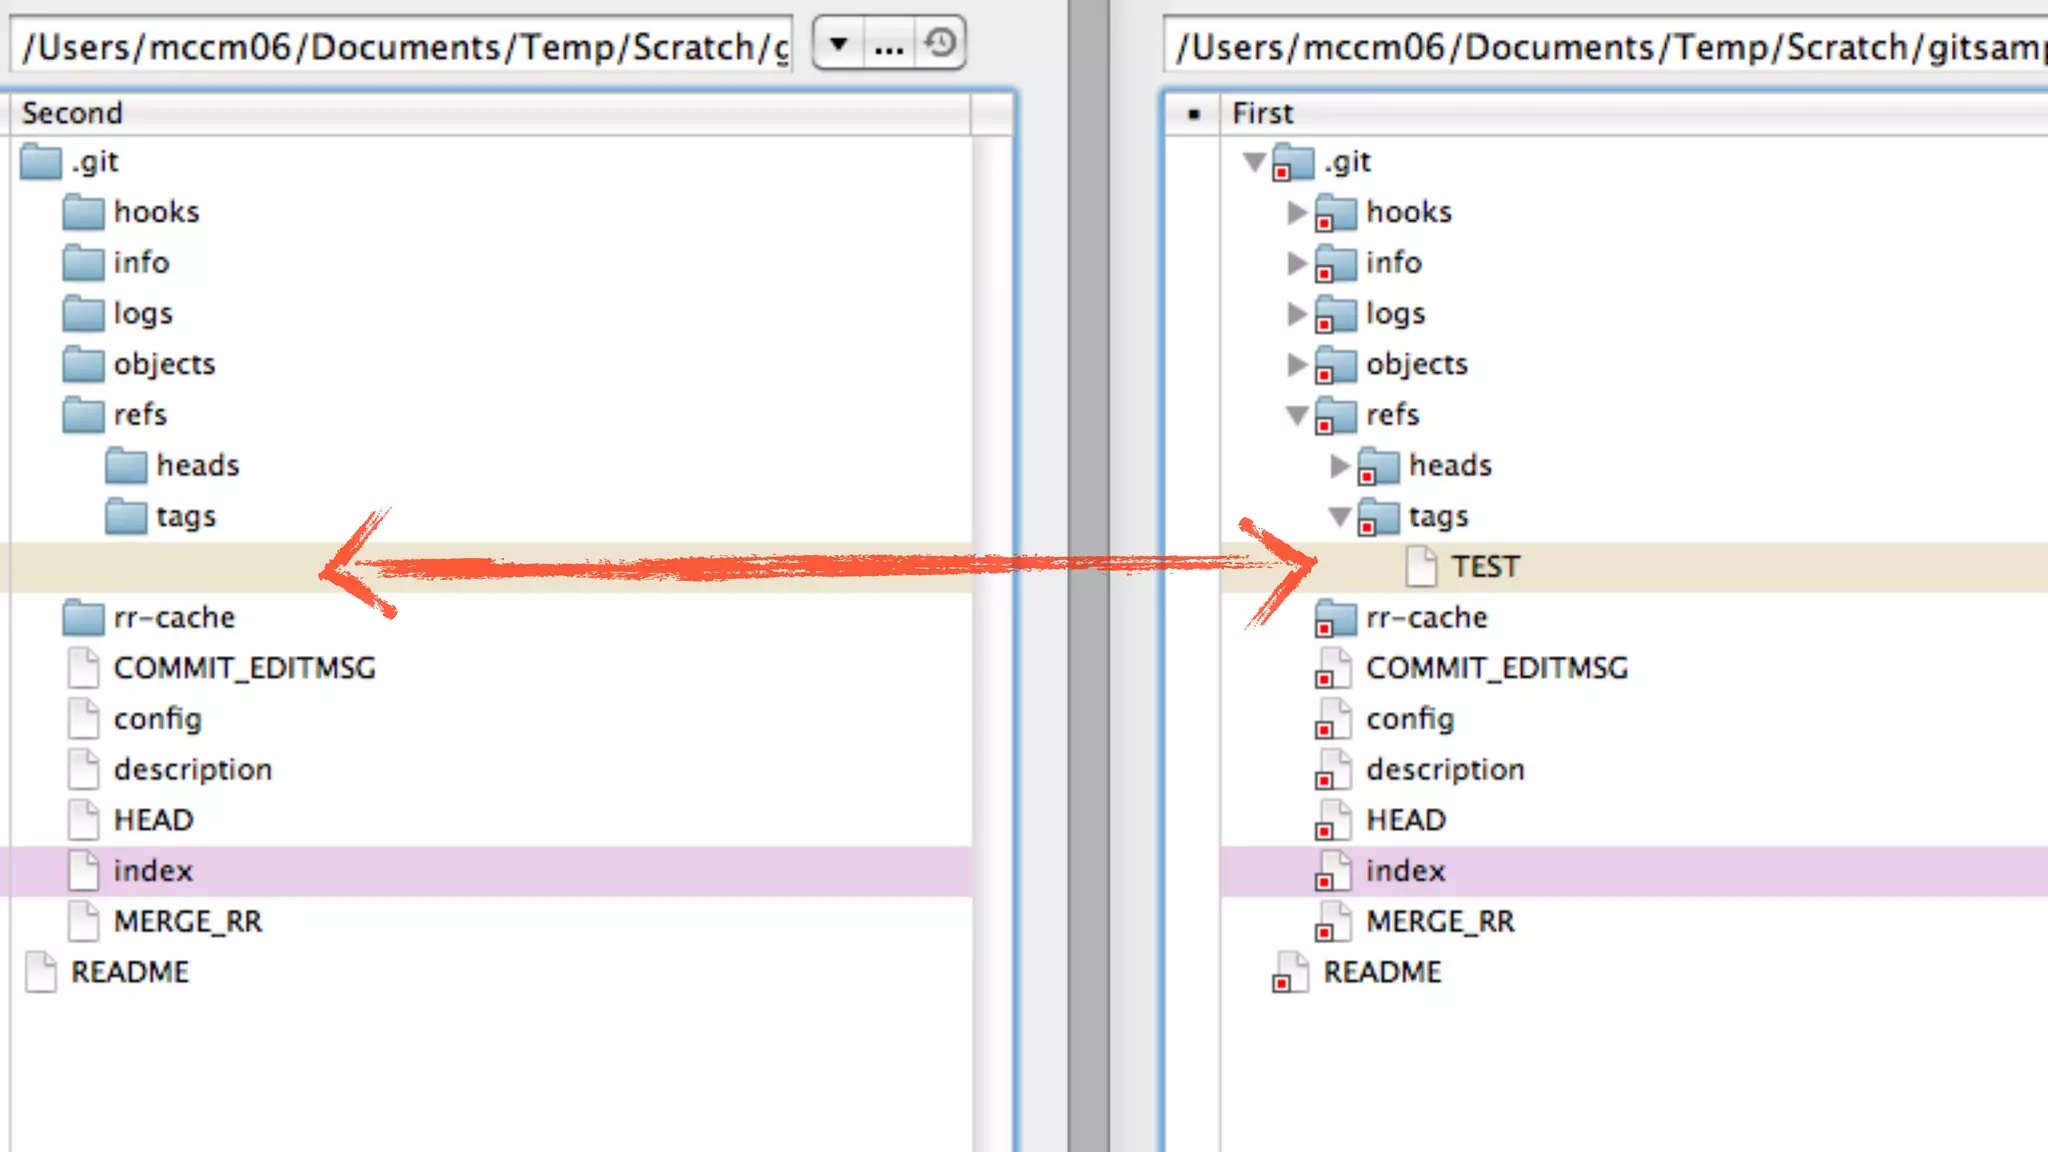Click the README file icon in First pane
Viewport: 2048px width, 1152px height.
[x=1291, y=972]
